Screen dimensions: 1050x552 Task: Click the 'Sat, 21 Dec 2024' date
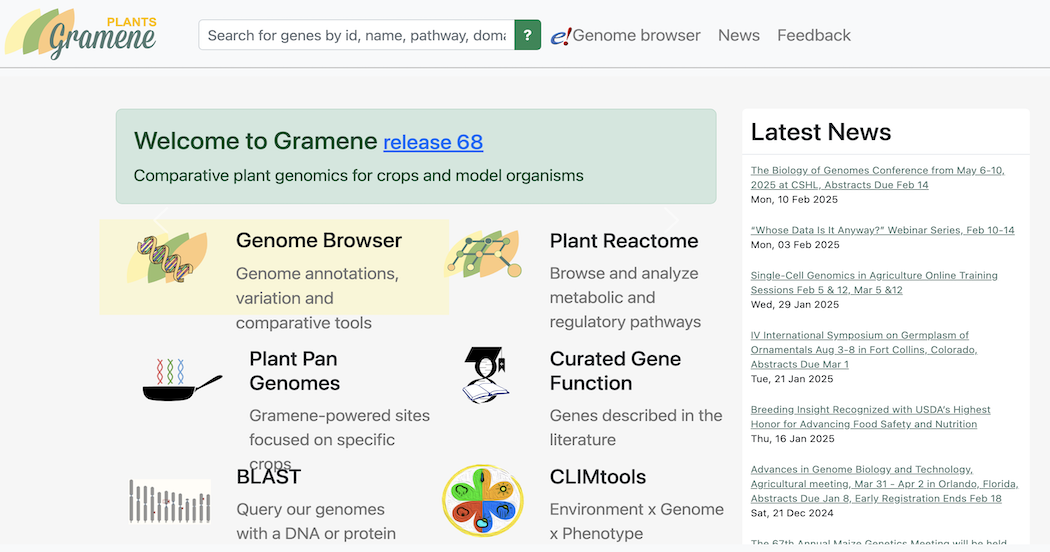coord(792,513)
